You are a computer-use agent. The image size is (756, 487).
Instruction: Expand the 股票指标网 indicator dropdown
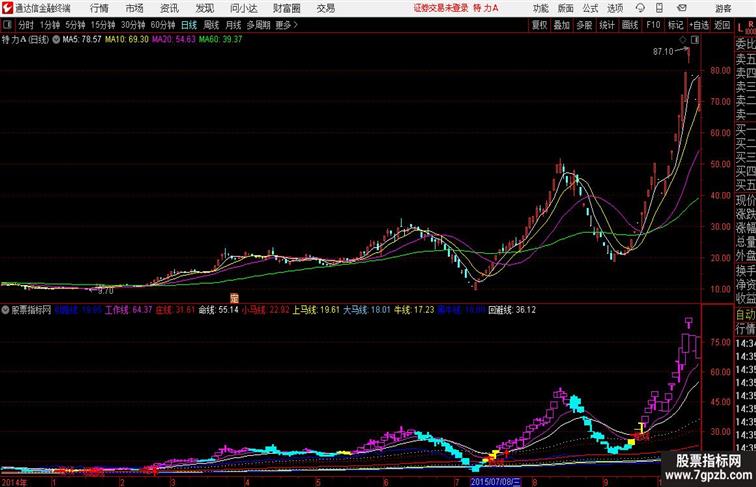pyautogui.click(x=5, y=310)
